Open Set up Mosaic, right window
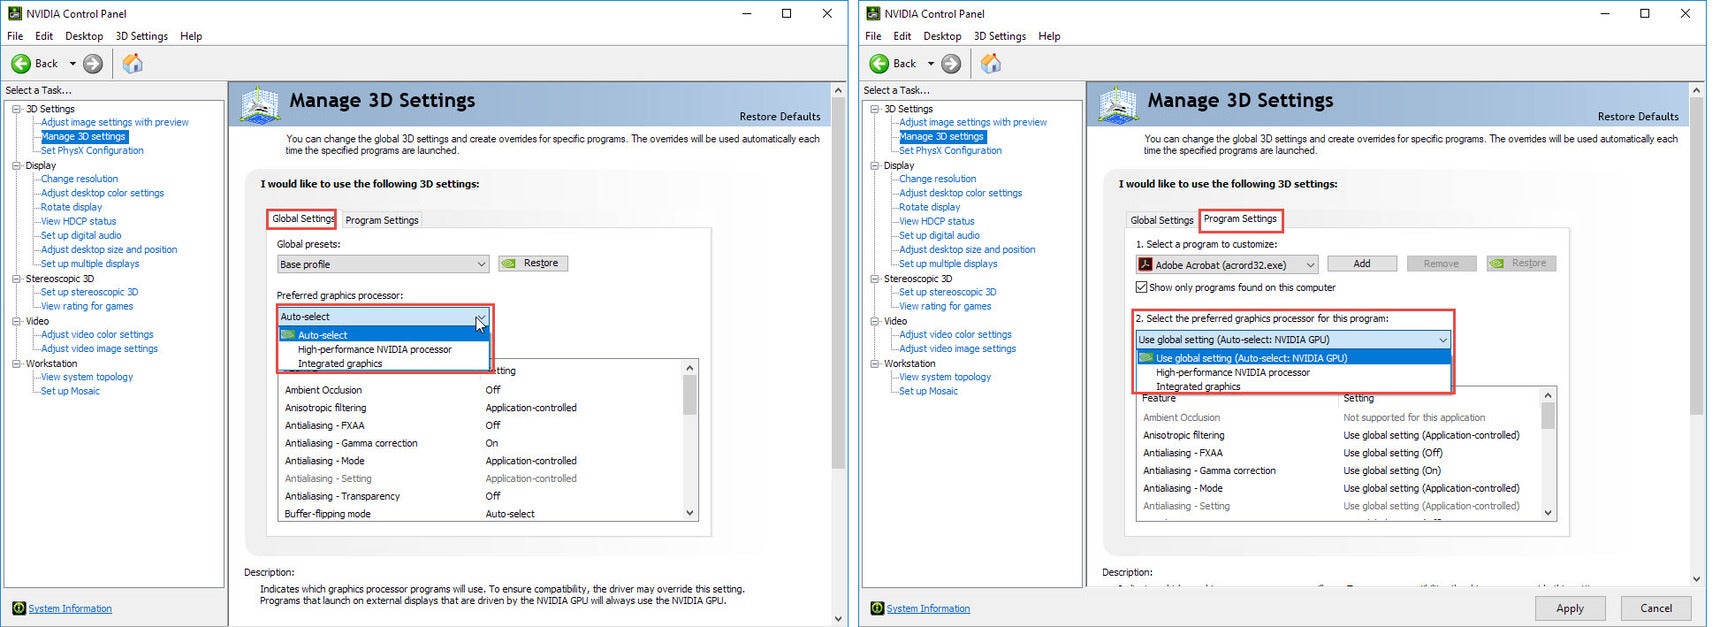Viewport: 1720px width, 627px height. coord(928,391)
